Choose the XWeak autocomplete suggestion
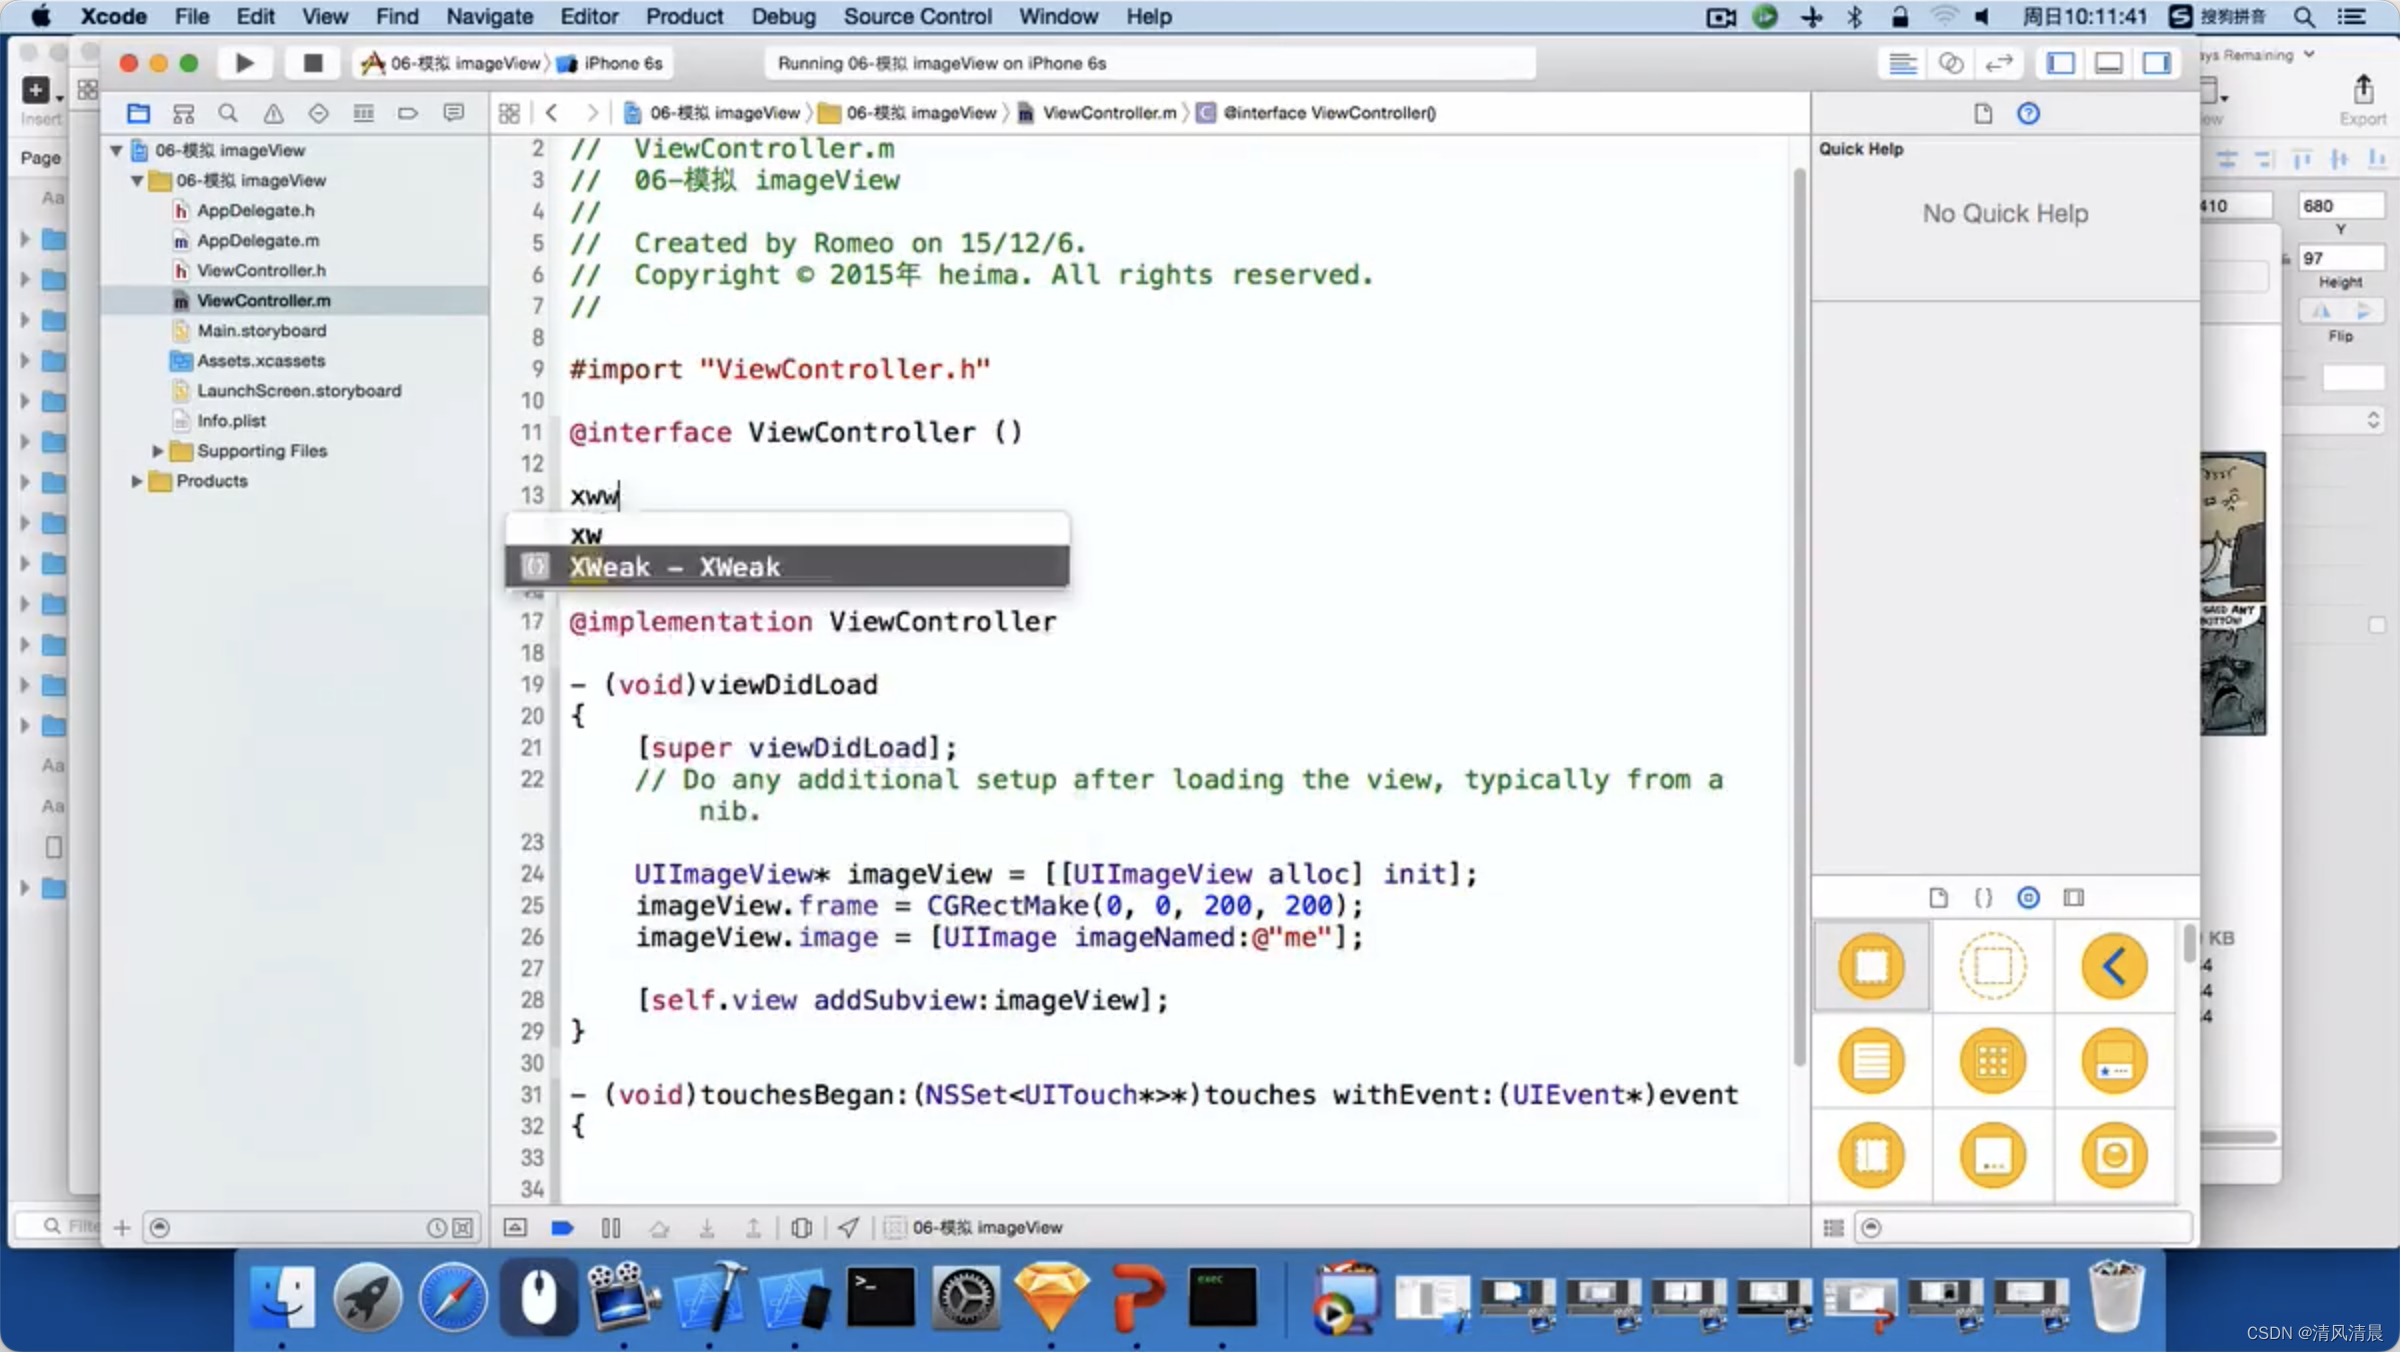Screen dimensions: 2400x1352 (x=787, y=567)
